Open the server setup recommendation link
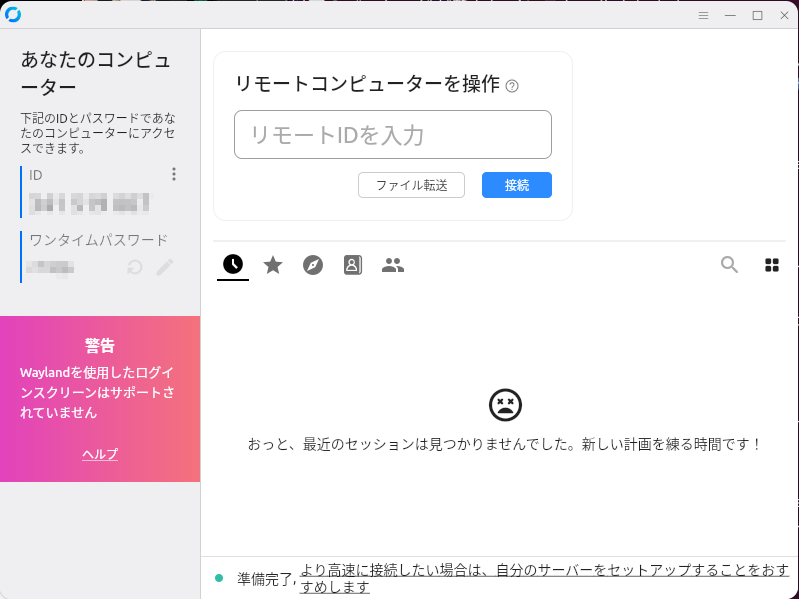799x599 pixels. (x=544, y=578)
